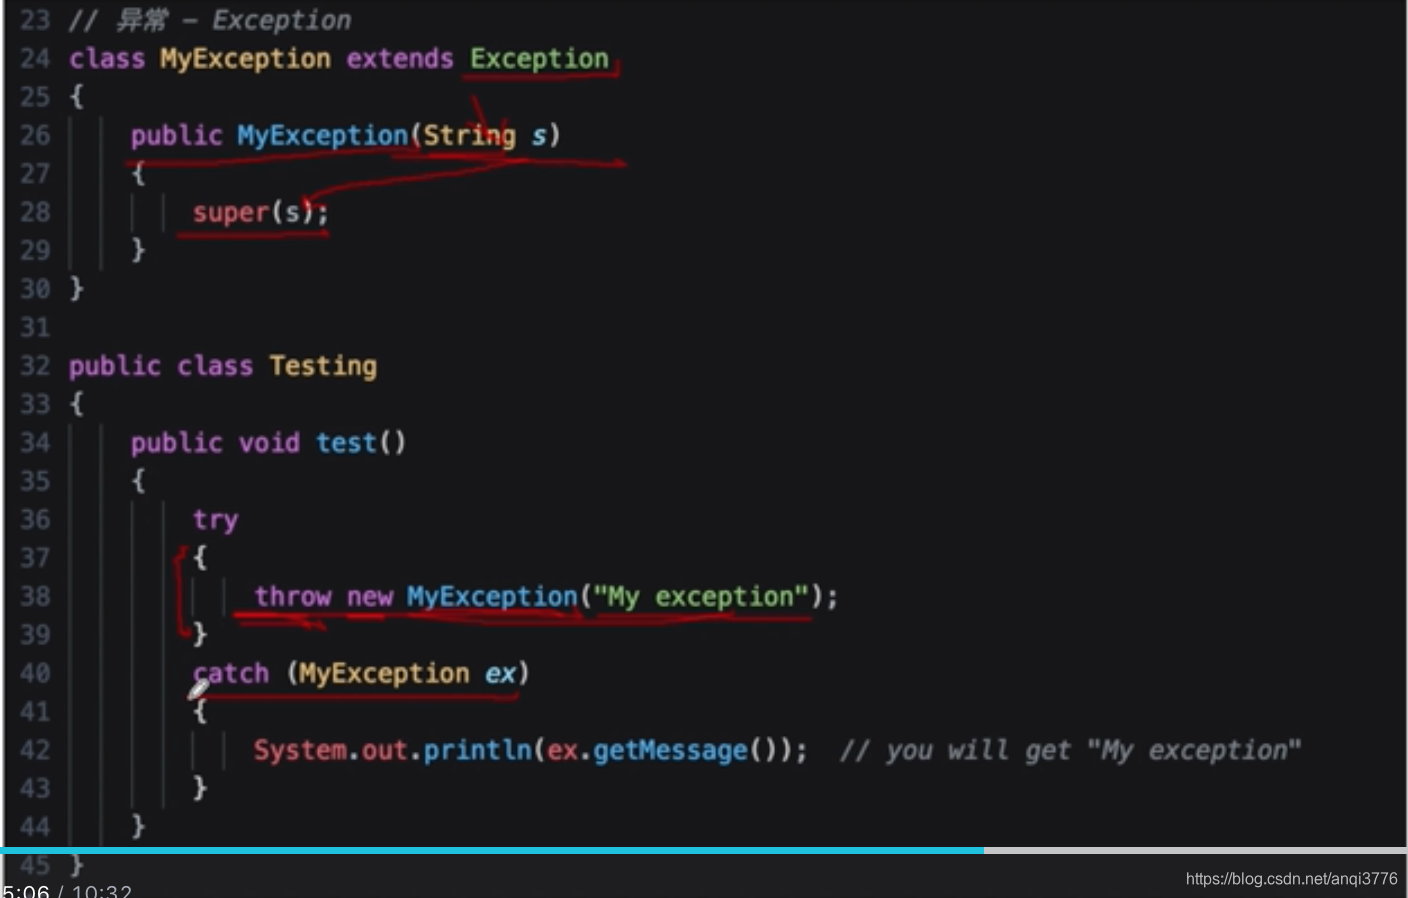Screen dimensions: 1408x898
Task: Click the Testing class name on line 32
Action: pos(323,367)
